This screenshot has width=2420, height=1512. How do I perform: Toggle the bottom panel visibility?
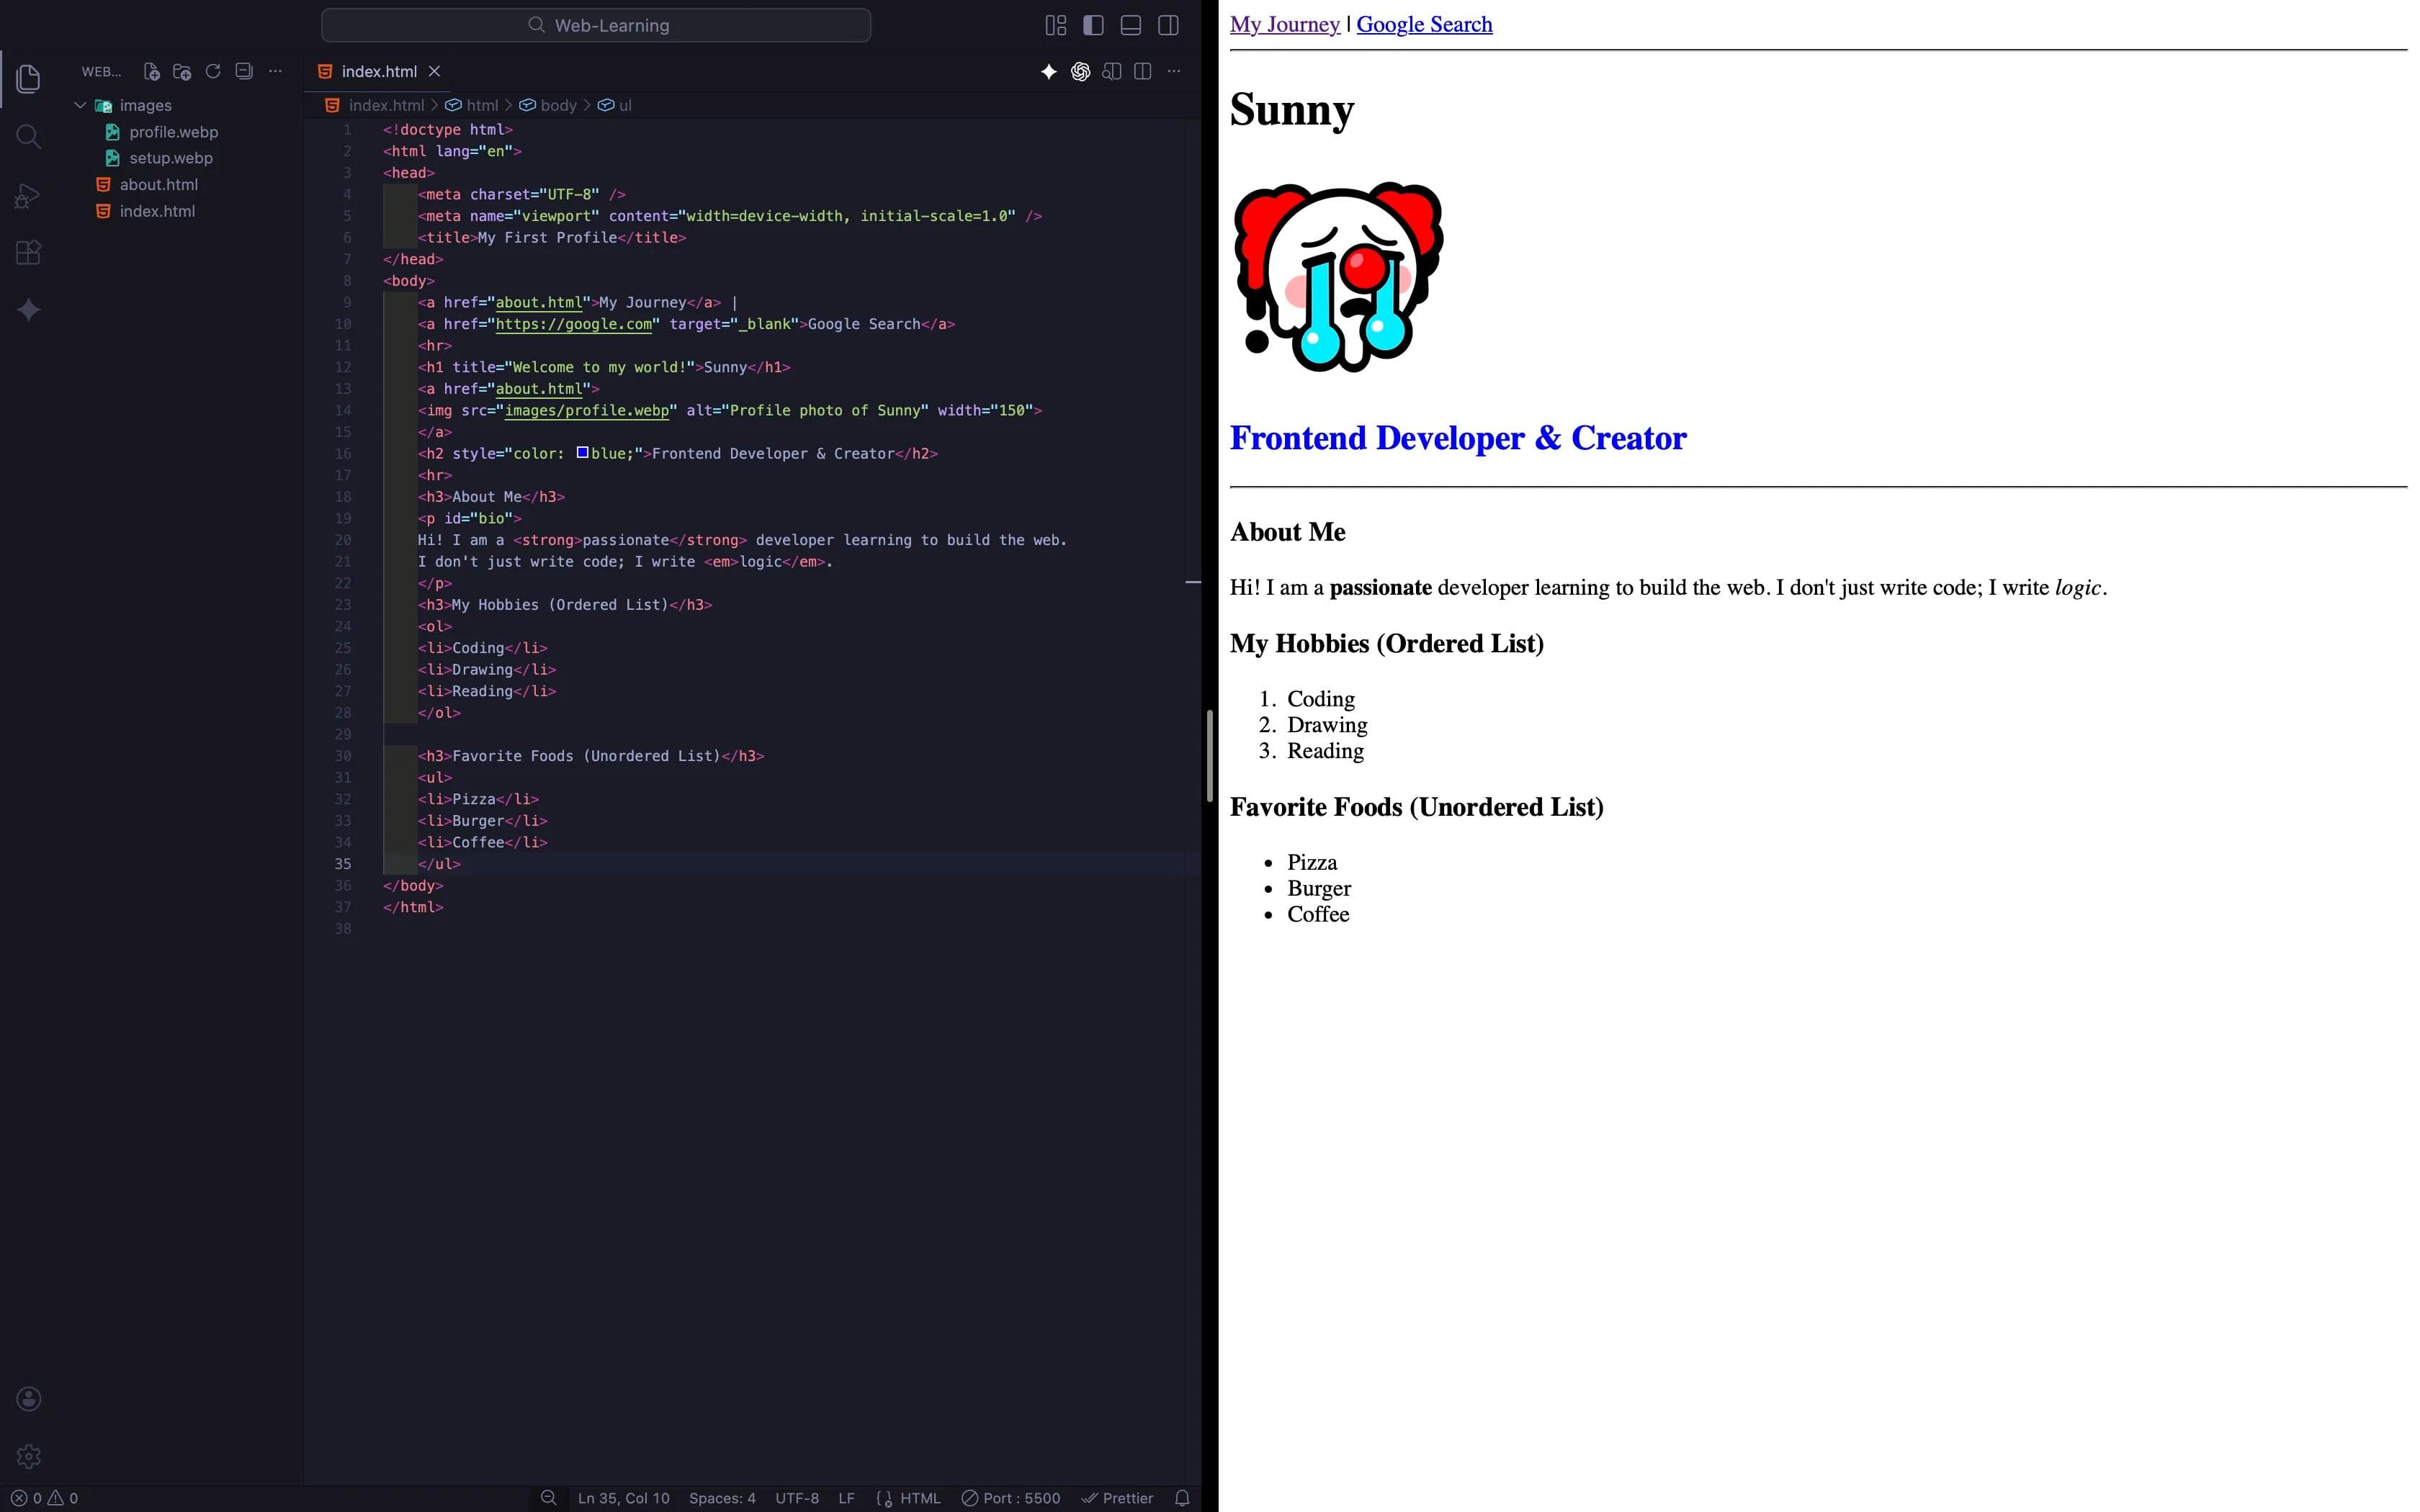1131,25
